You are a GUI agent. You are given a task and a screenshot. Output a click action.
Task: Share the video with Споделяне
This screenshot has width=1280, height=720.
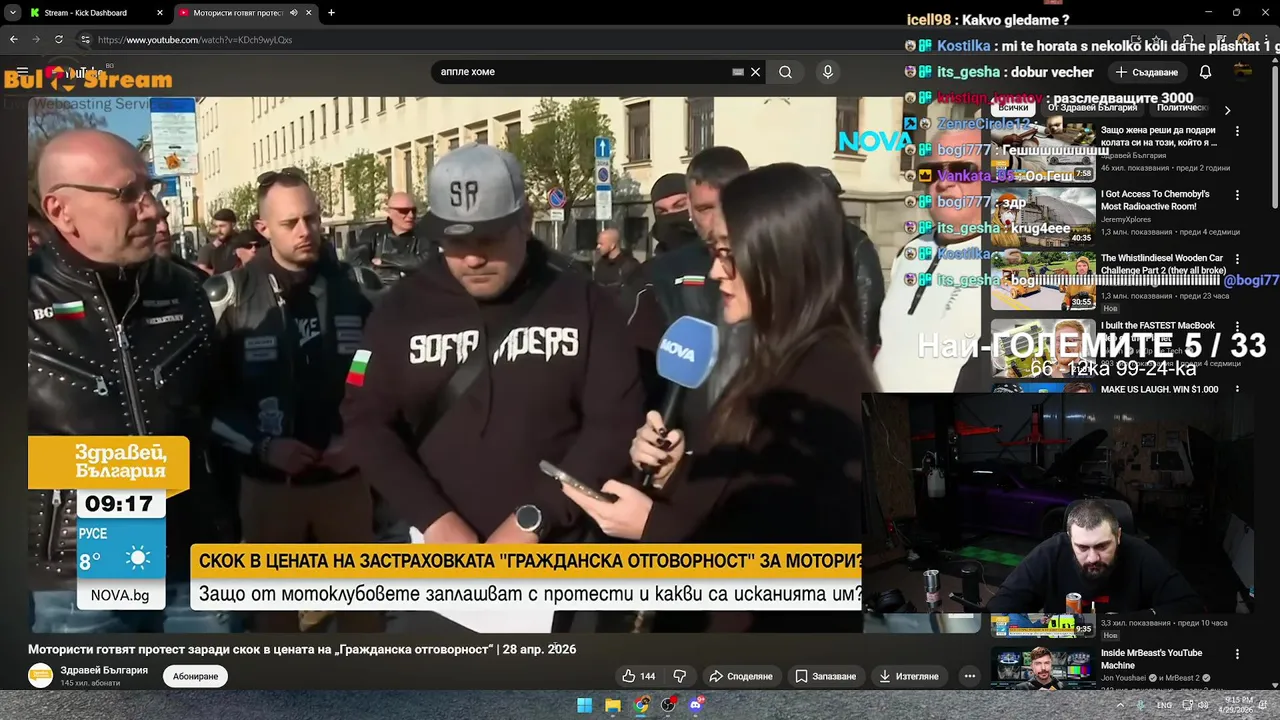[741, 676]
